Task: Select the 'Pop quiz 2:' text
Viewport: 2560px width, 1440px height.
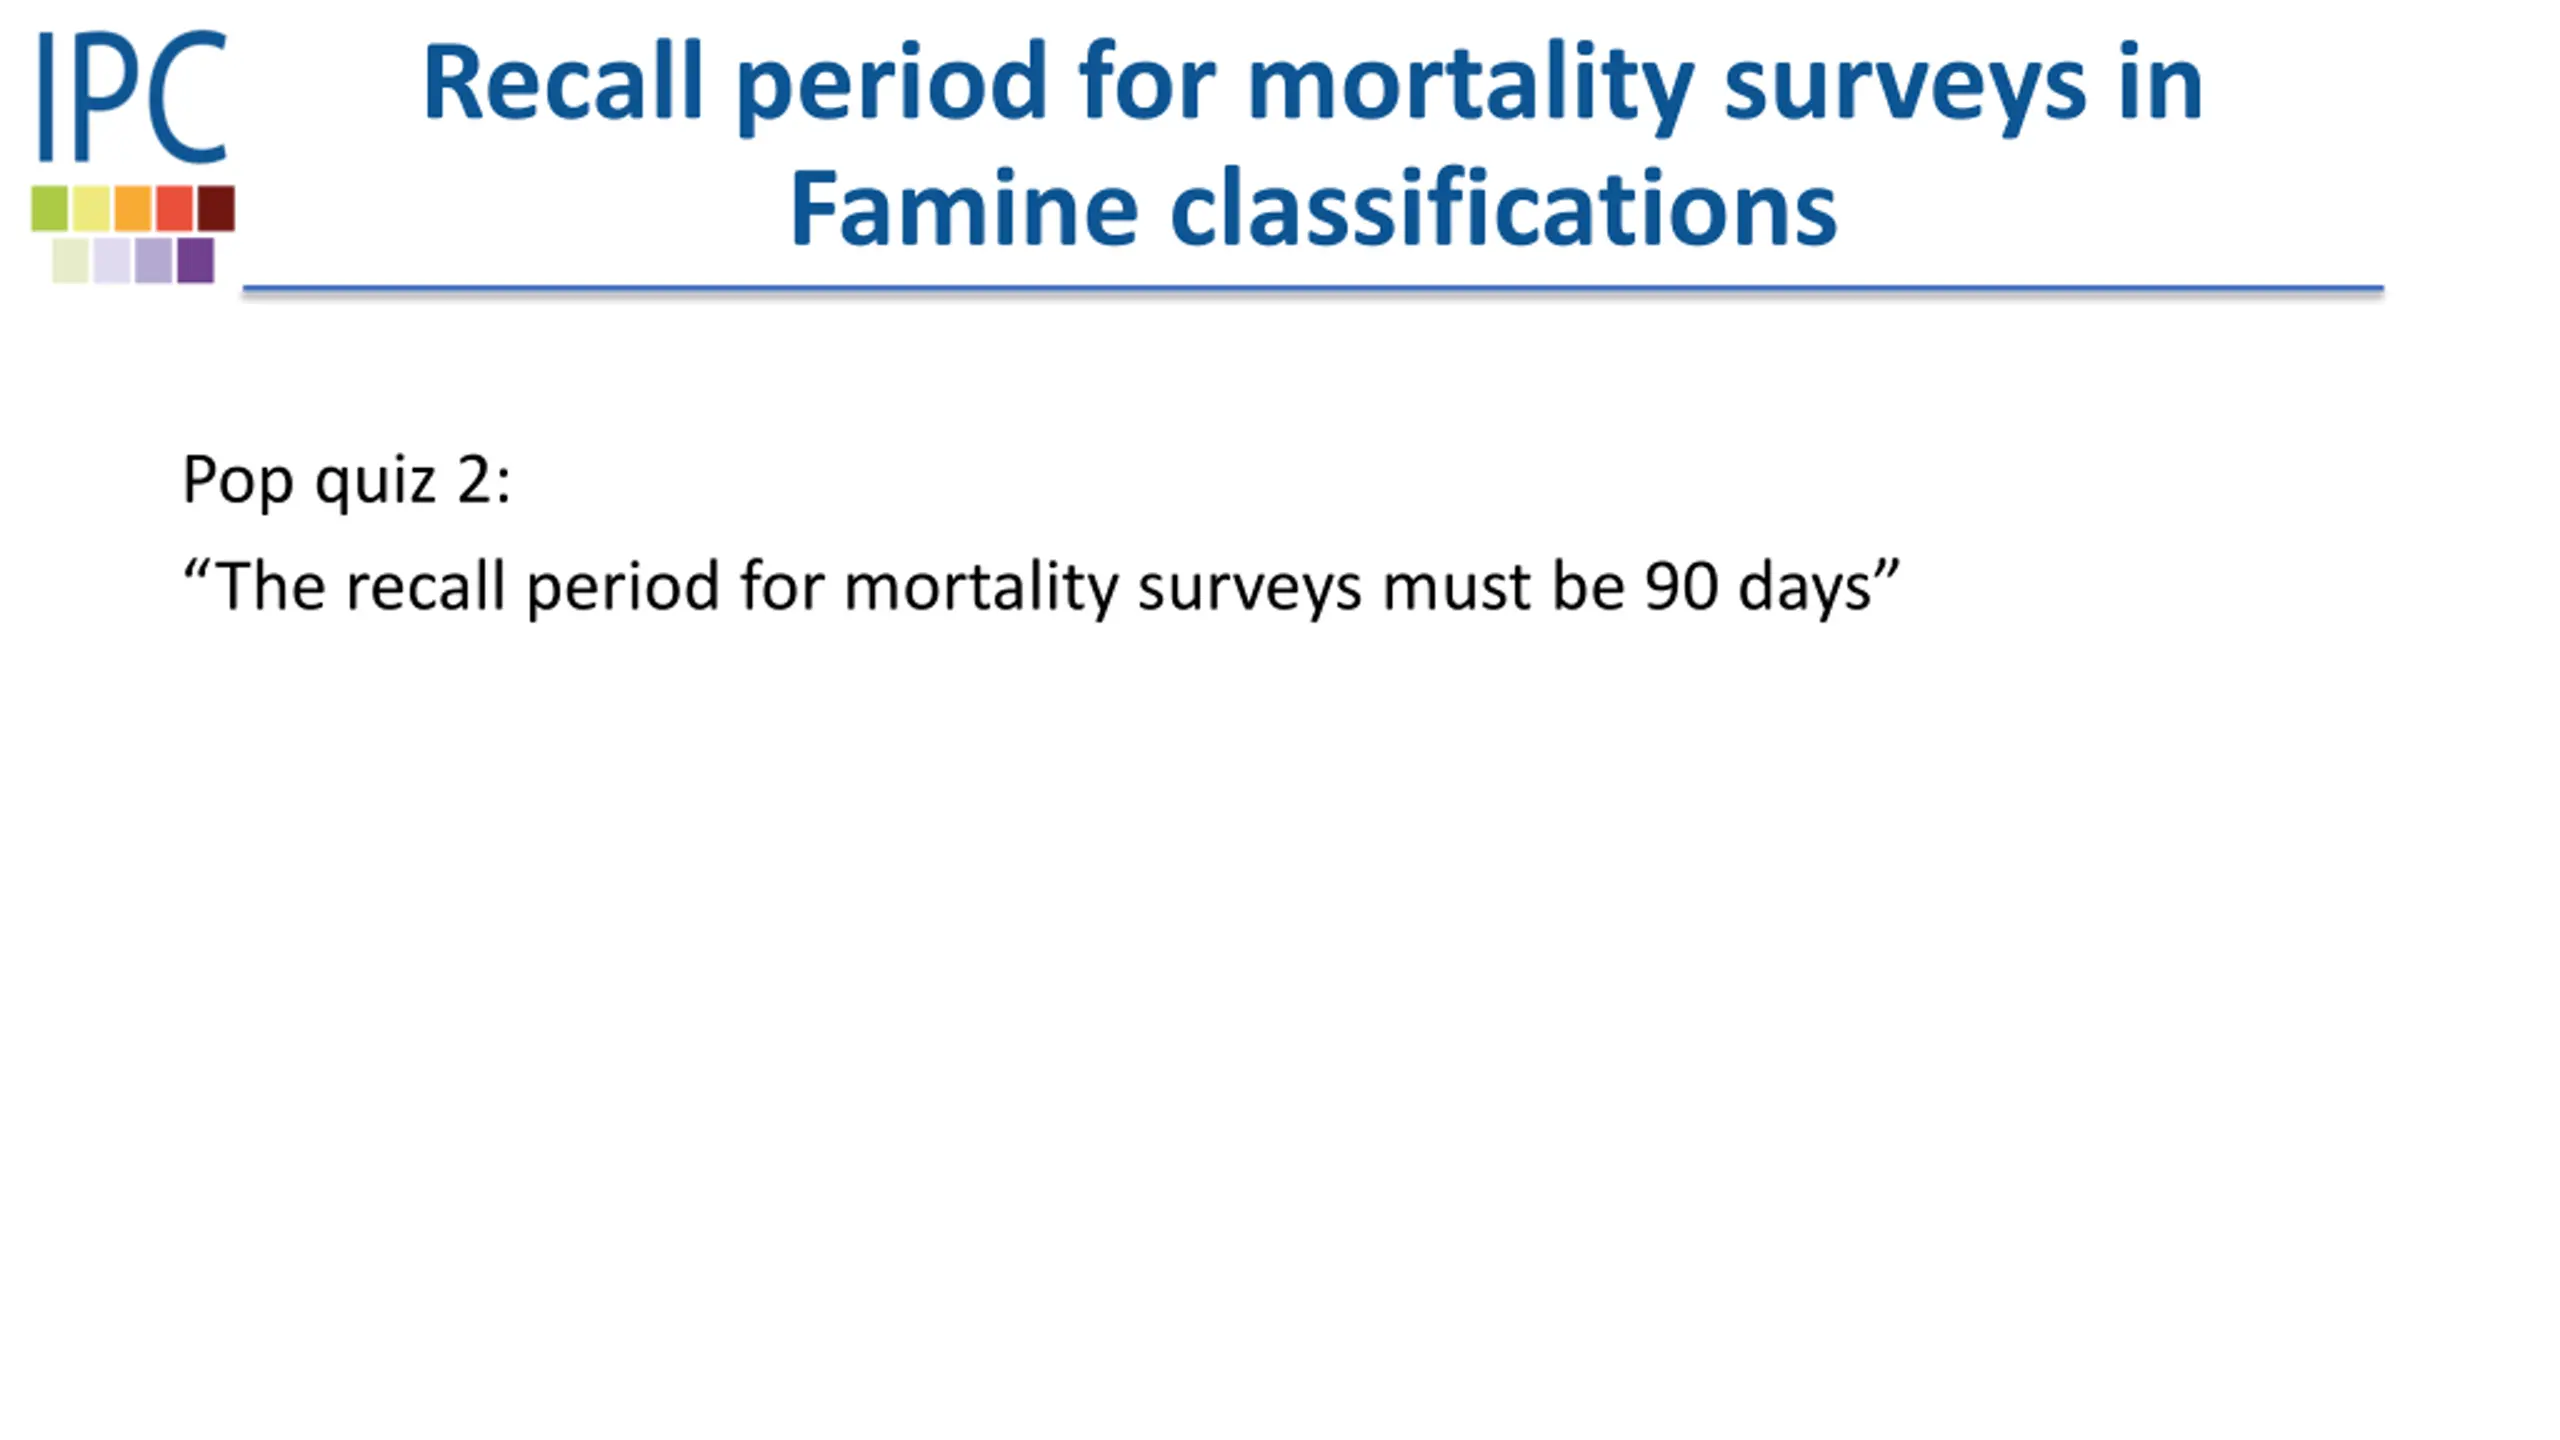Action: pos(347,481)
